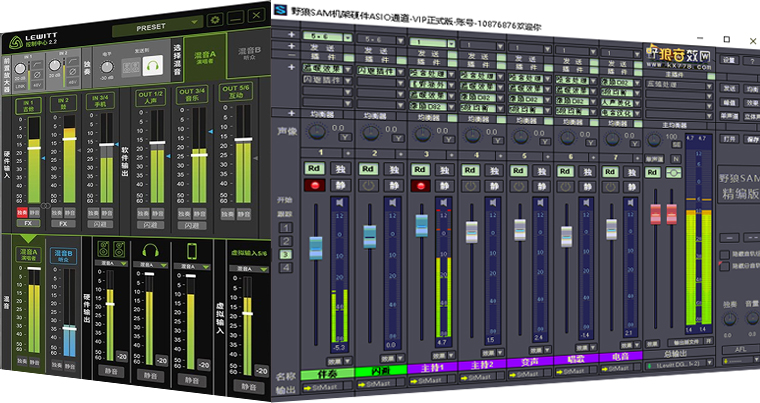This screenshot has height=403, width=760.
Task: Open channel 1 input 5-6 dropdown
Action: tap(328, 36)
